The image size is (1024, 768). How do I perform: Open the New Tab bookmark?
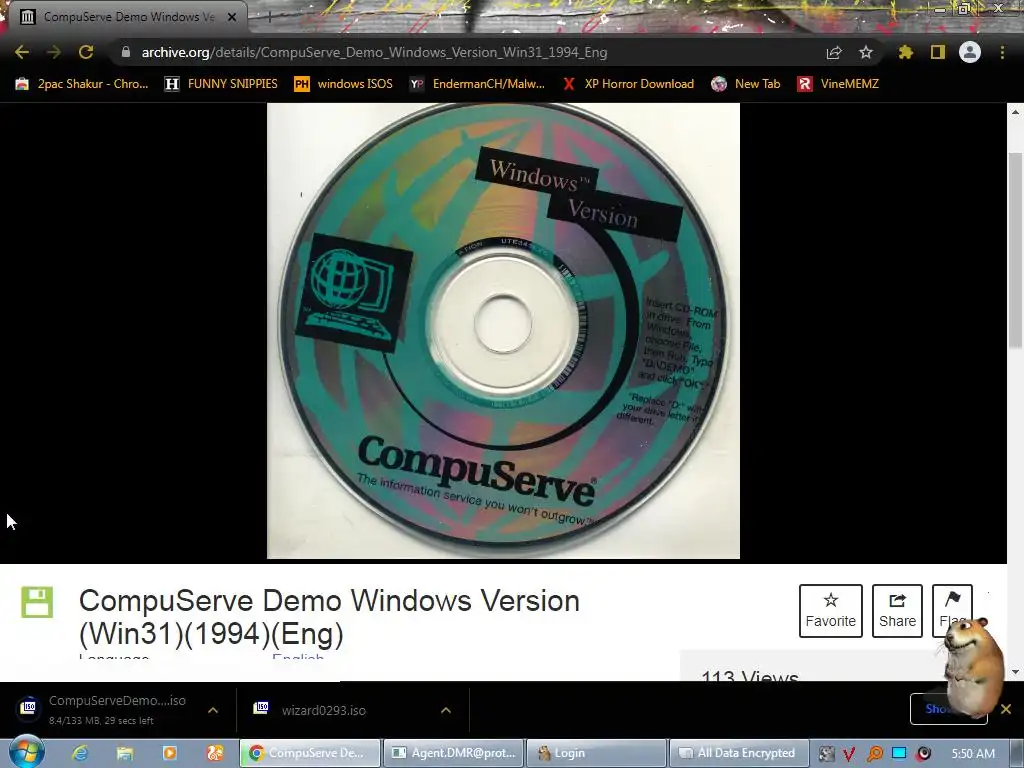[746, 84]
